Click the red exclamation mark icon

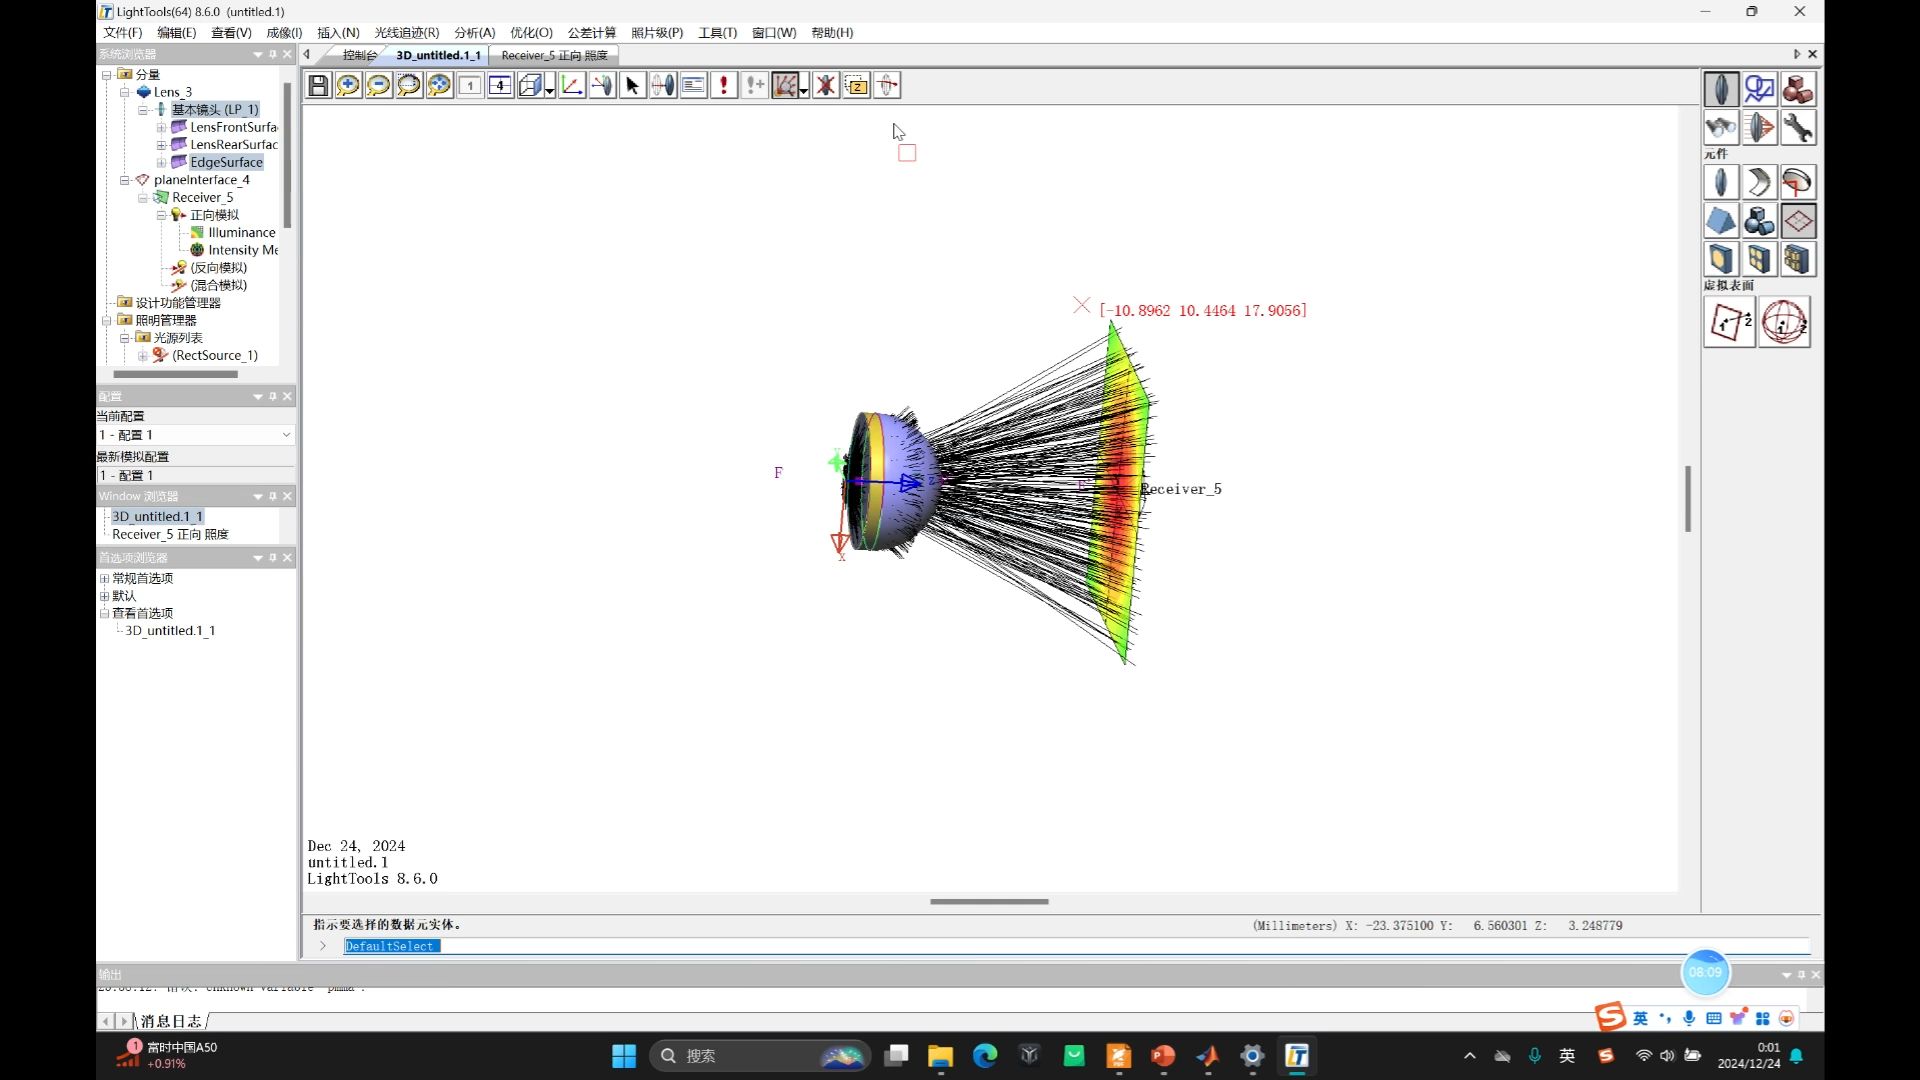tap(724, 86)
